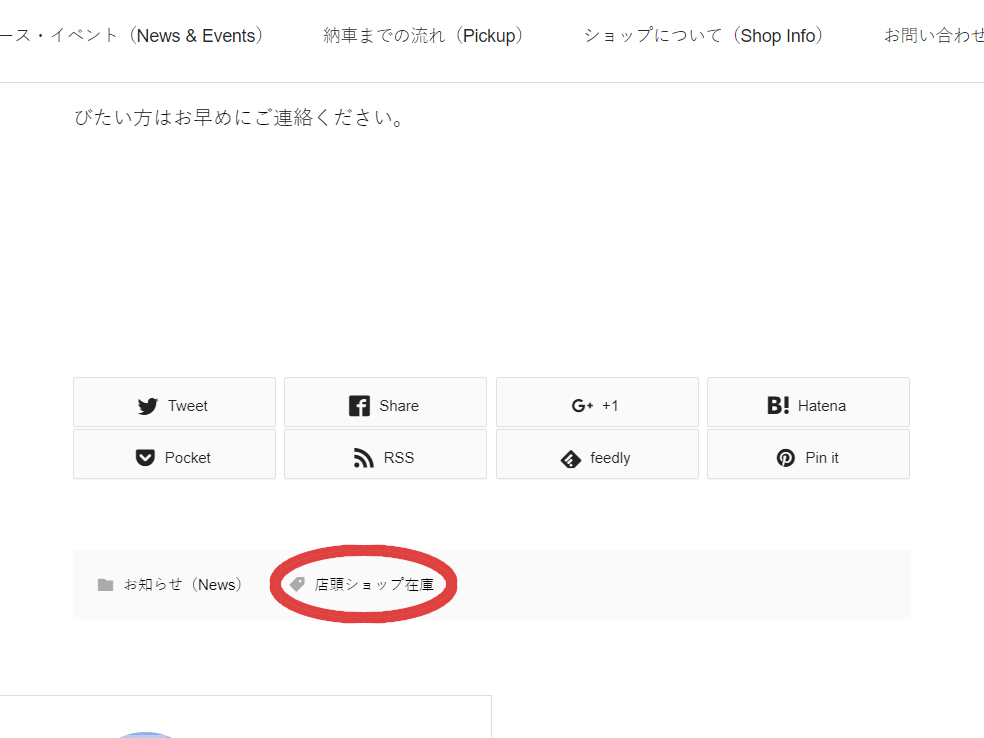
Task: Click the text びたい方はお早めにご連絡ください。
Action: pos(240,117)
